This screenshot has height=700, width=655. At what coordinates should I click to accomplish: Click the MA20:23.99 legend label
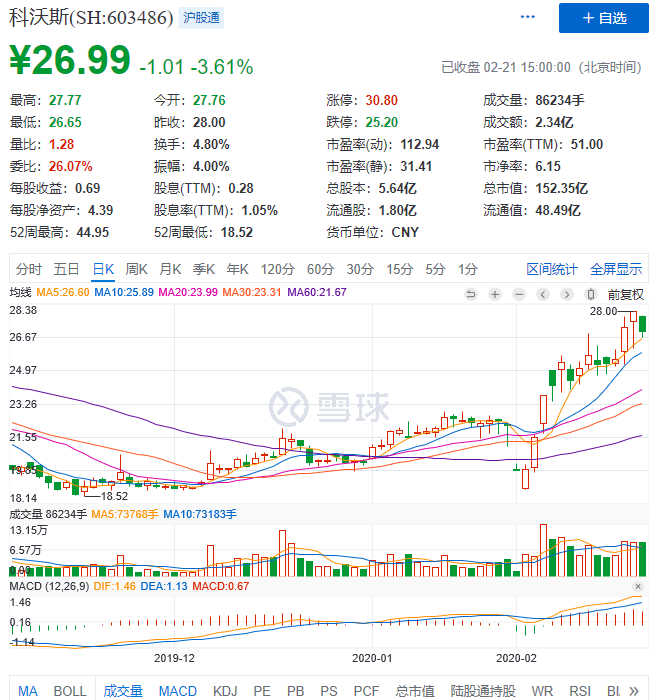coord(188,292)
